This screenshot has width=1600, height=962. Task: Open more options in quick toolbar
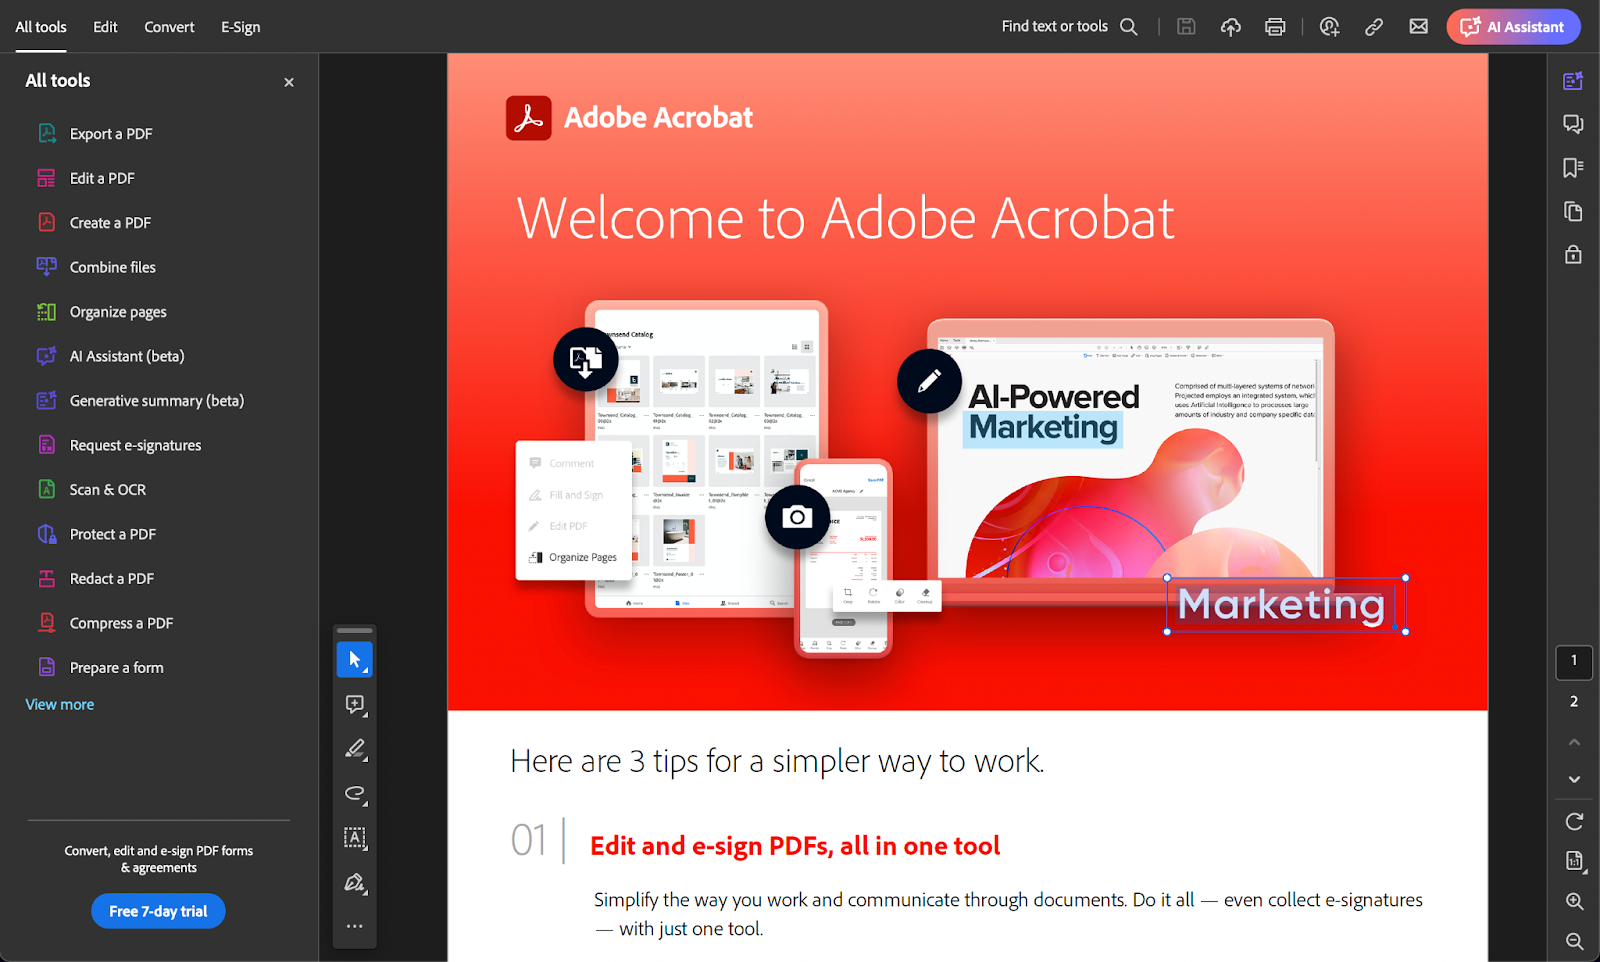[355, 926]
